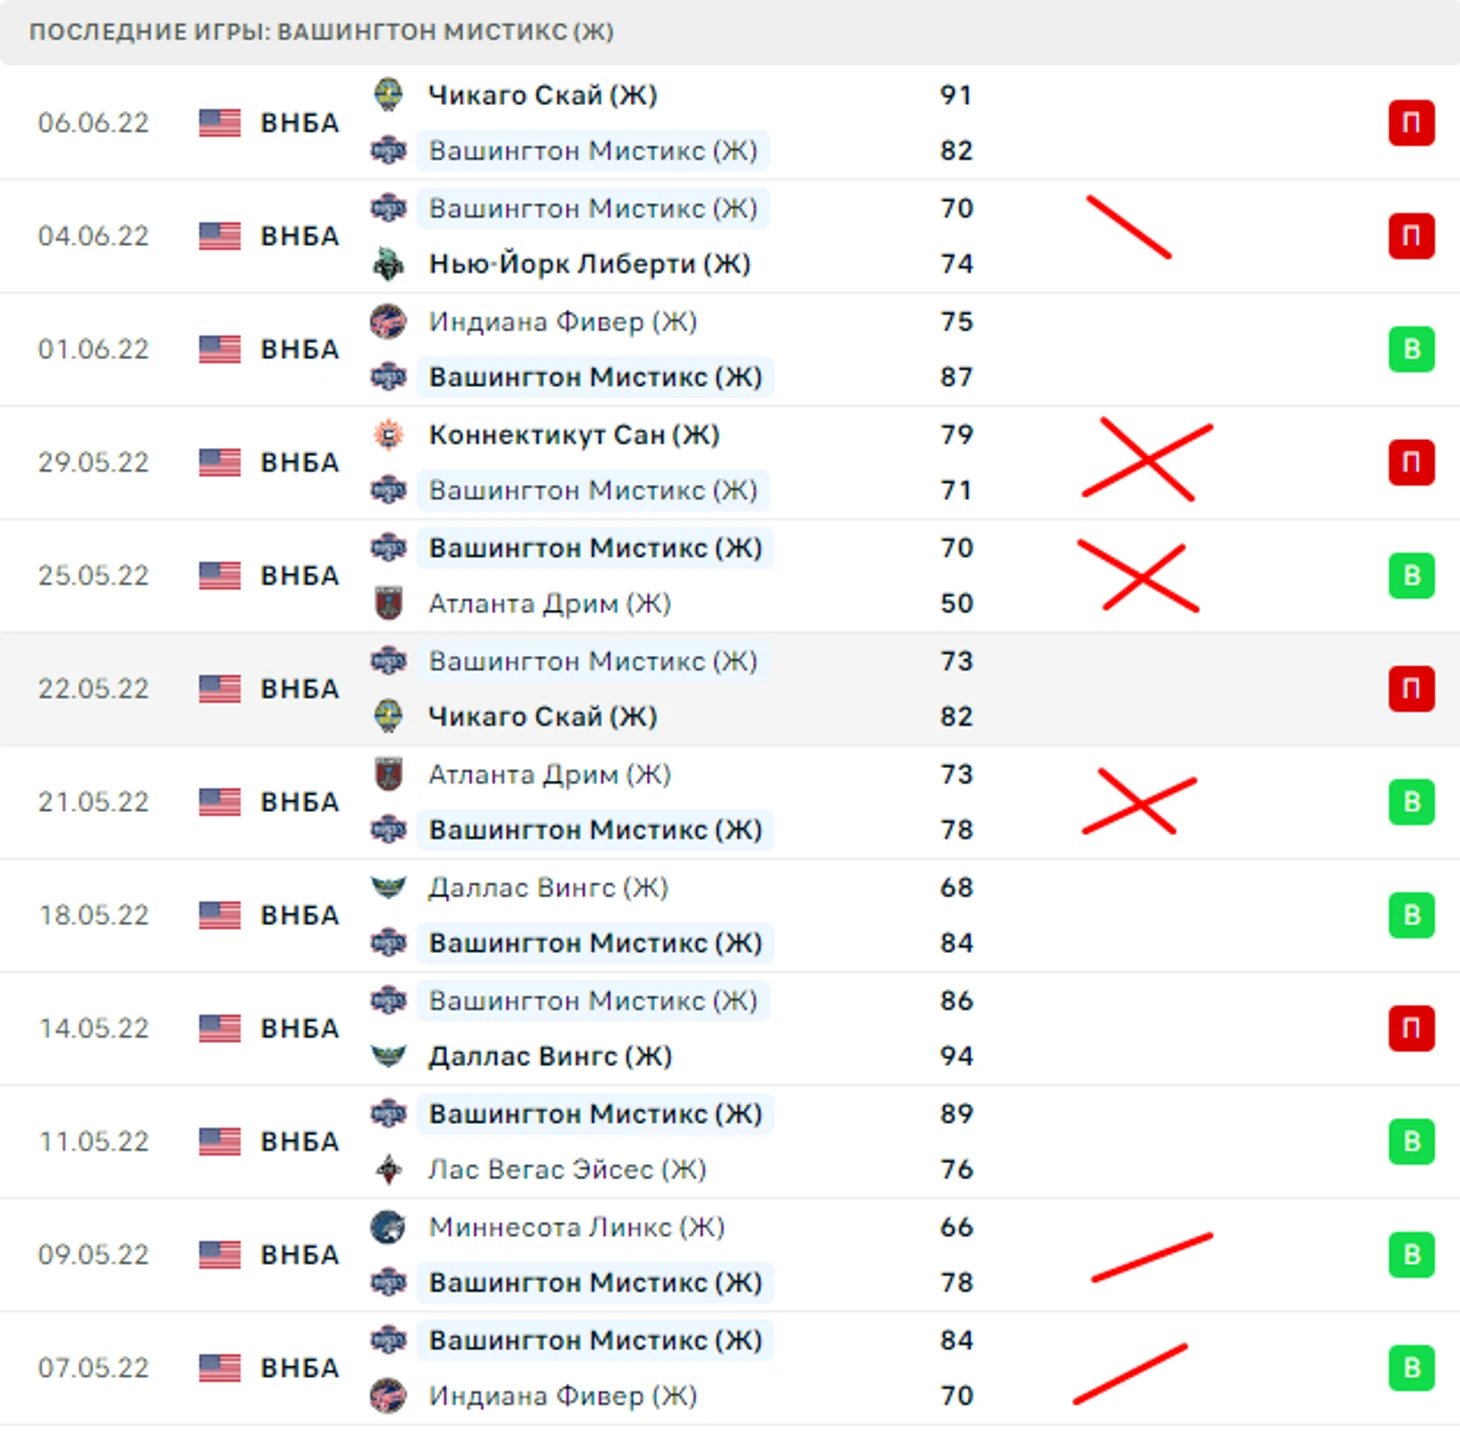Open team 'Лас Вегас Эйсес (Ж)'
1460x1432 pixels.
(567, 1170)
